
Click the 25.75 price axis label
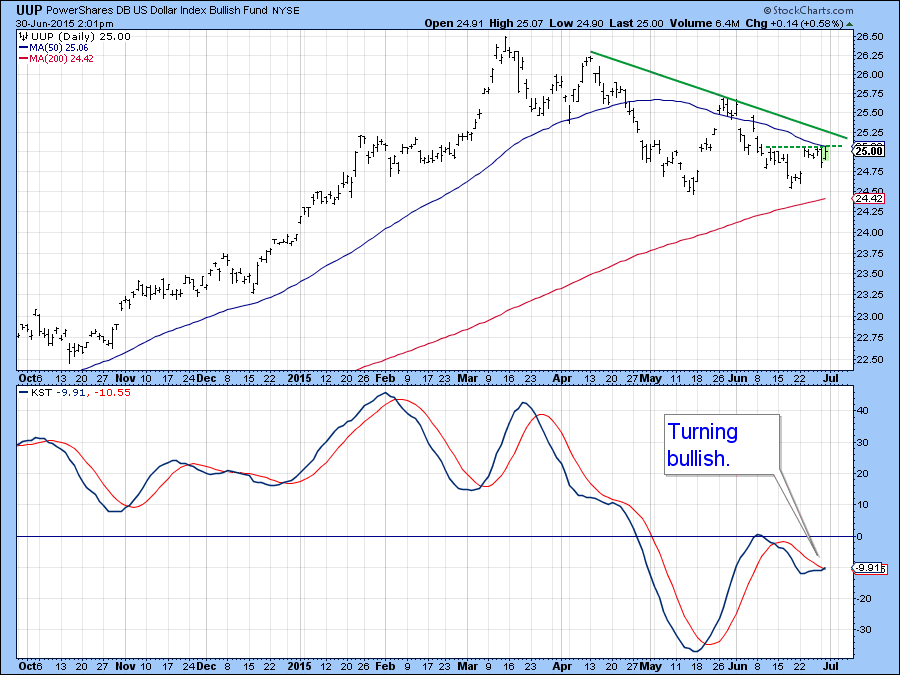(x=869, y=94)
